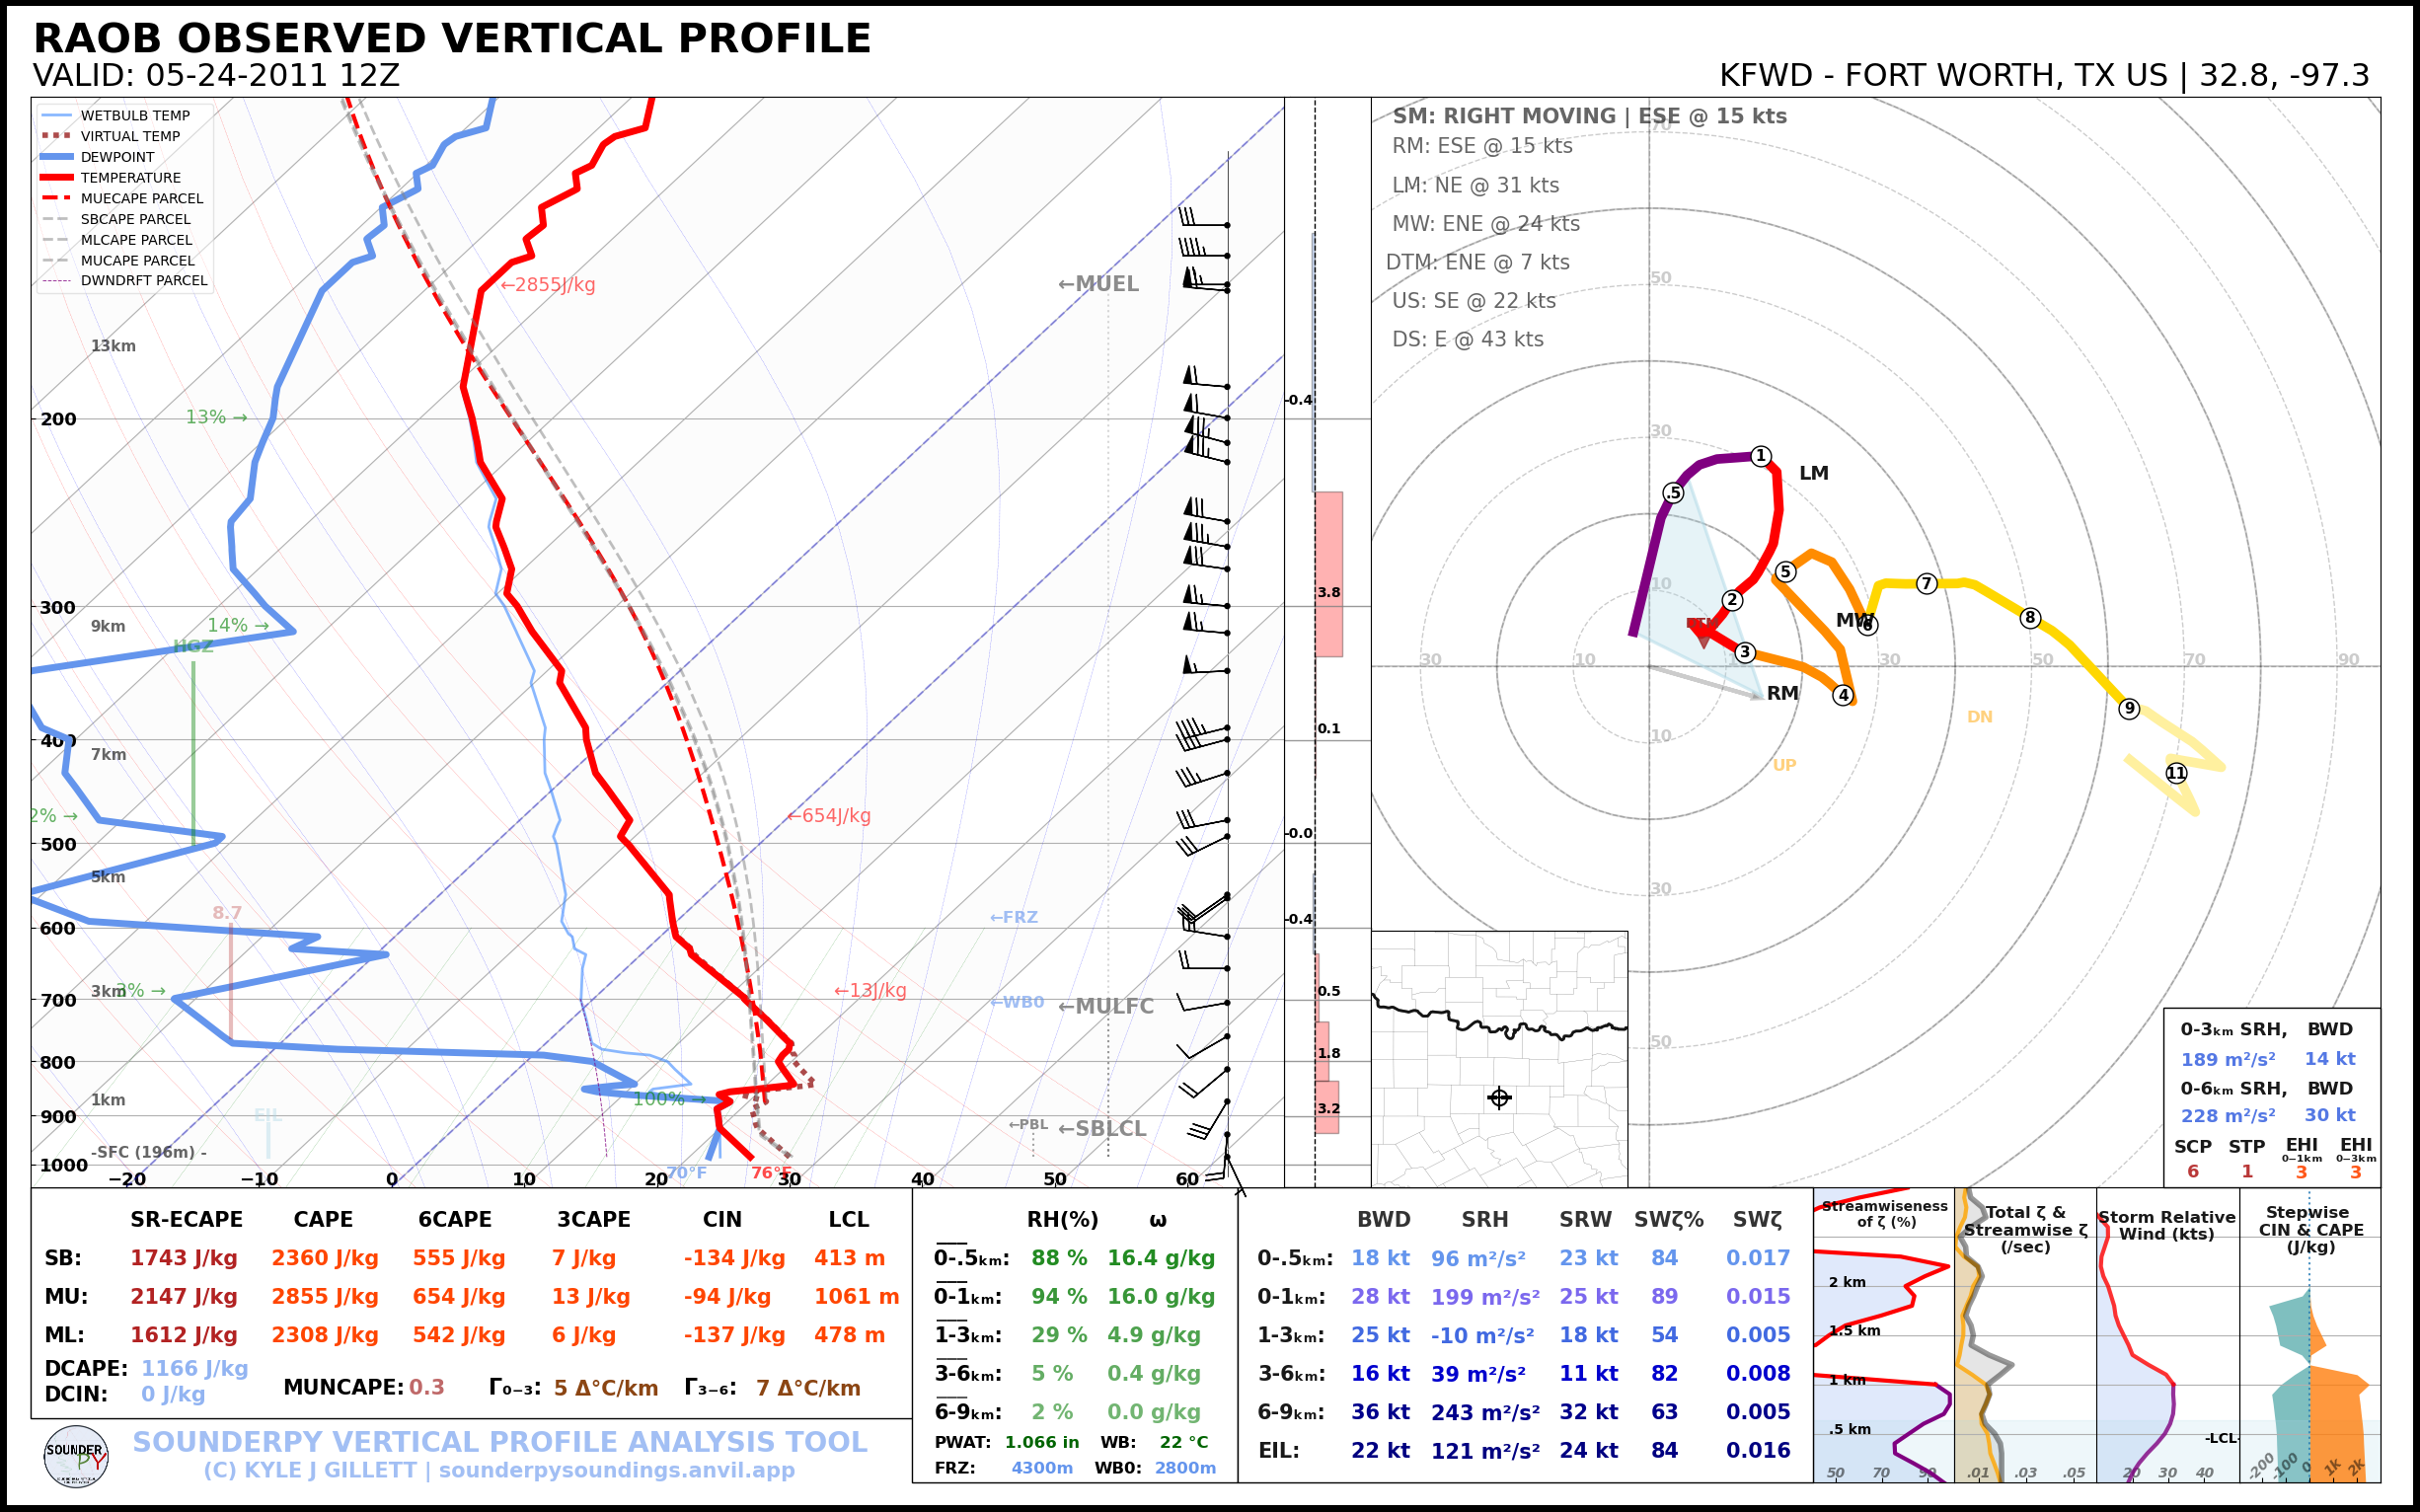Click the Storm Relative Wind panel title

click(2166, 1225)
